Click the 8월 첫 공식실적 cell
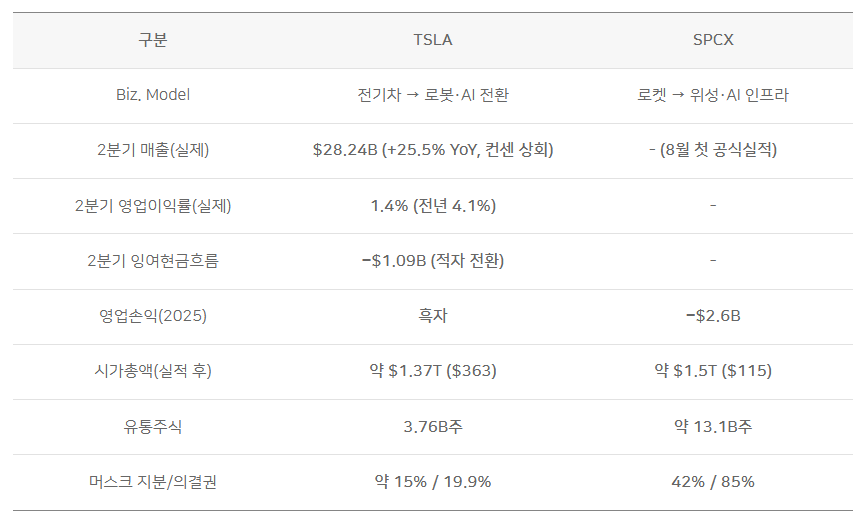This screenshot has width=864, height=518. (x=713, y=150)
